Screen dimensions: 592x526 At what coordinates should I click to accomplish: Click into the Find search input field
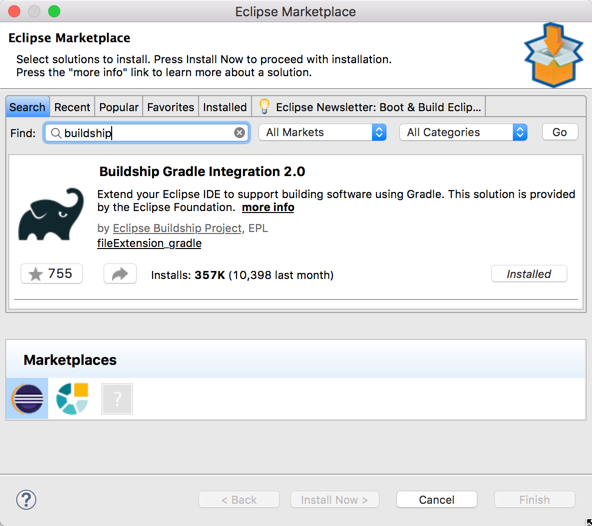pos(146,133)
